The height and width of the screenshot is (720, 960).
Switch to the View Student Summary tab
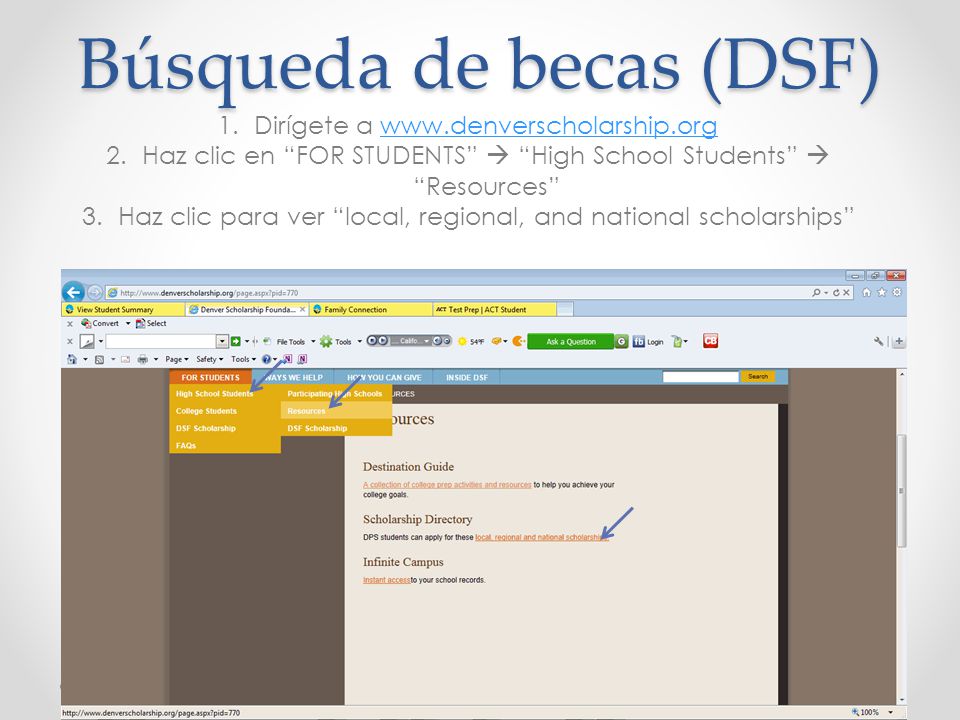[x=123, y=310]
